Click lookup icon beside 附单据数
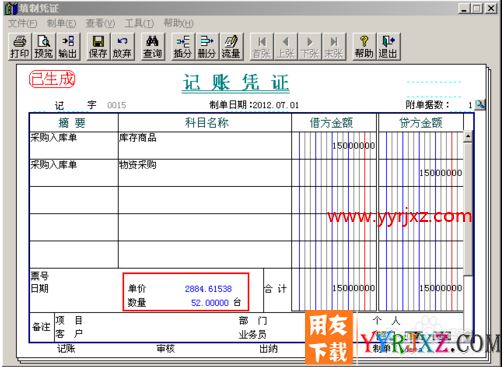Image resolution: width=503 pixels, height=367 pixels. coord(480,105)
